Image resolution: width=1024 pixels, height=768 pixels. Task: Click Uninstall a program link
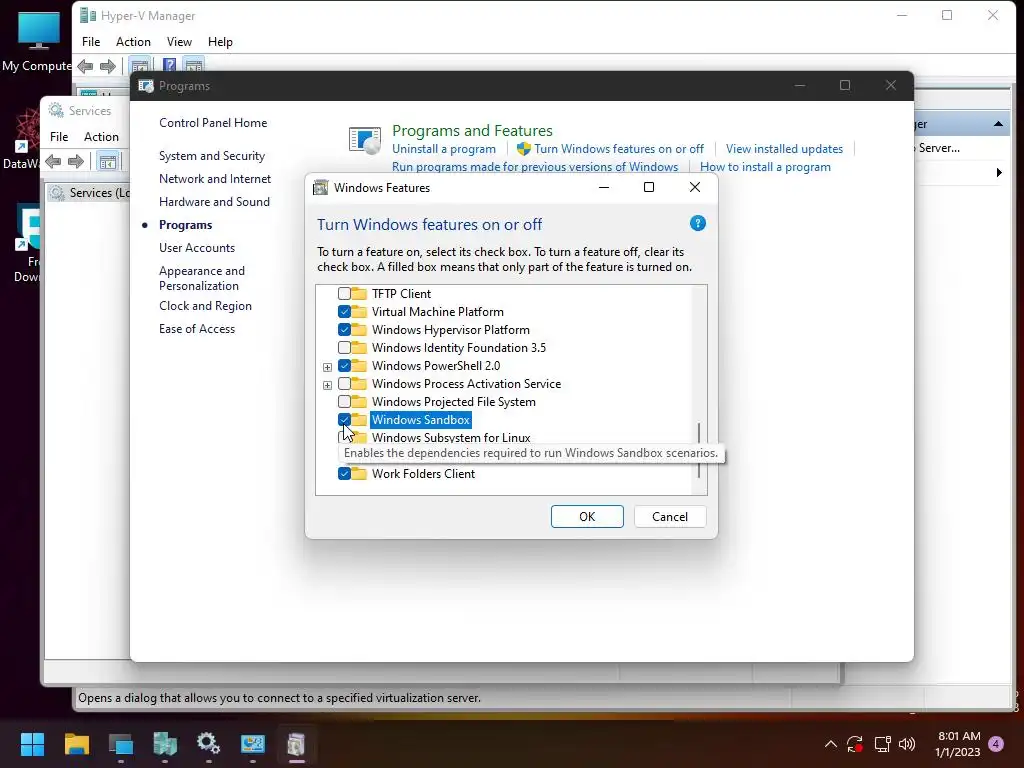click(443, 149)
